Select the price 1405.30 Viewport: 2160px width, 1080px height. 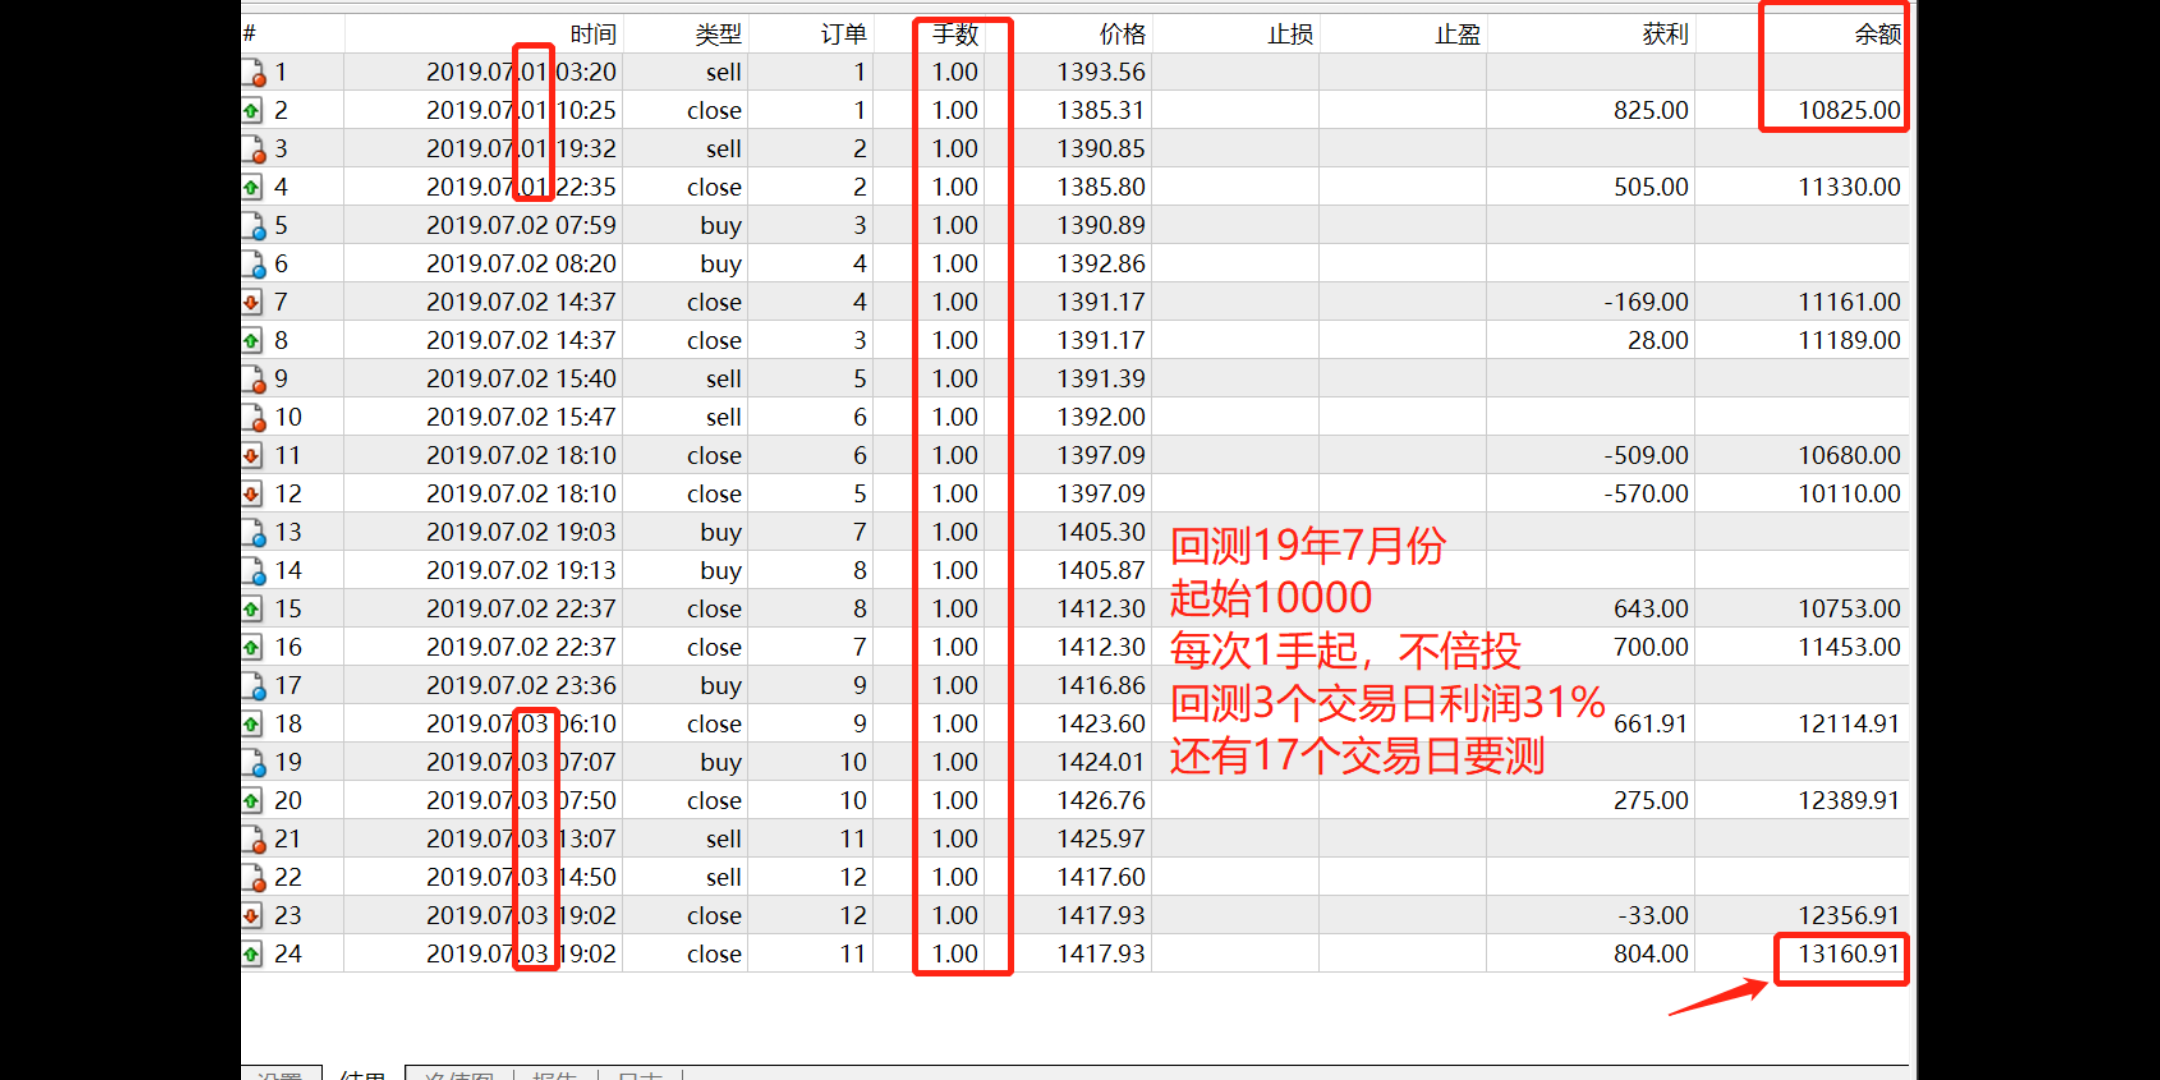pos(1101,532)
